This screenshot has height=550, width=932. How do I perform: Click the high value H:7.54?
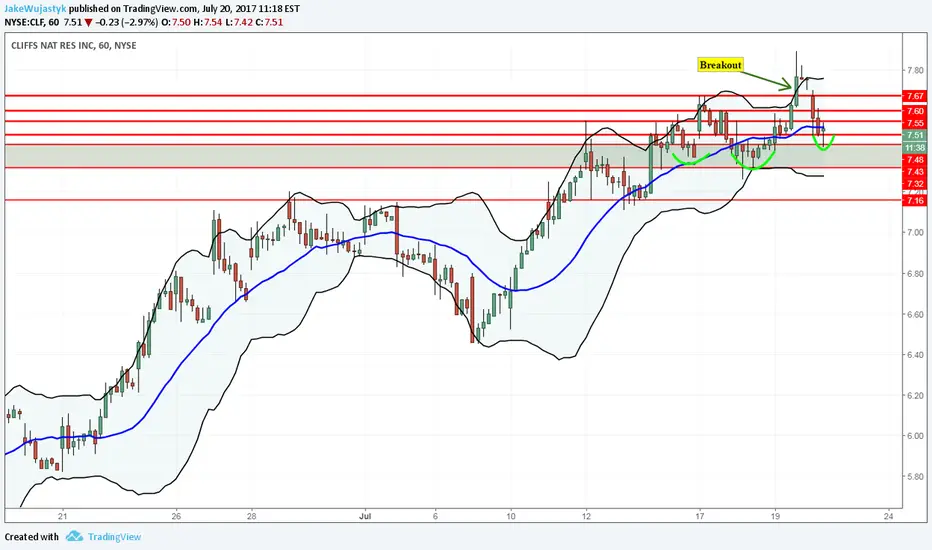point(207,23)
